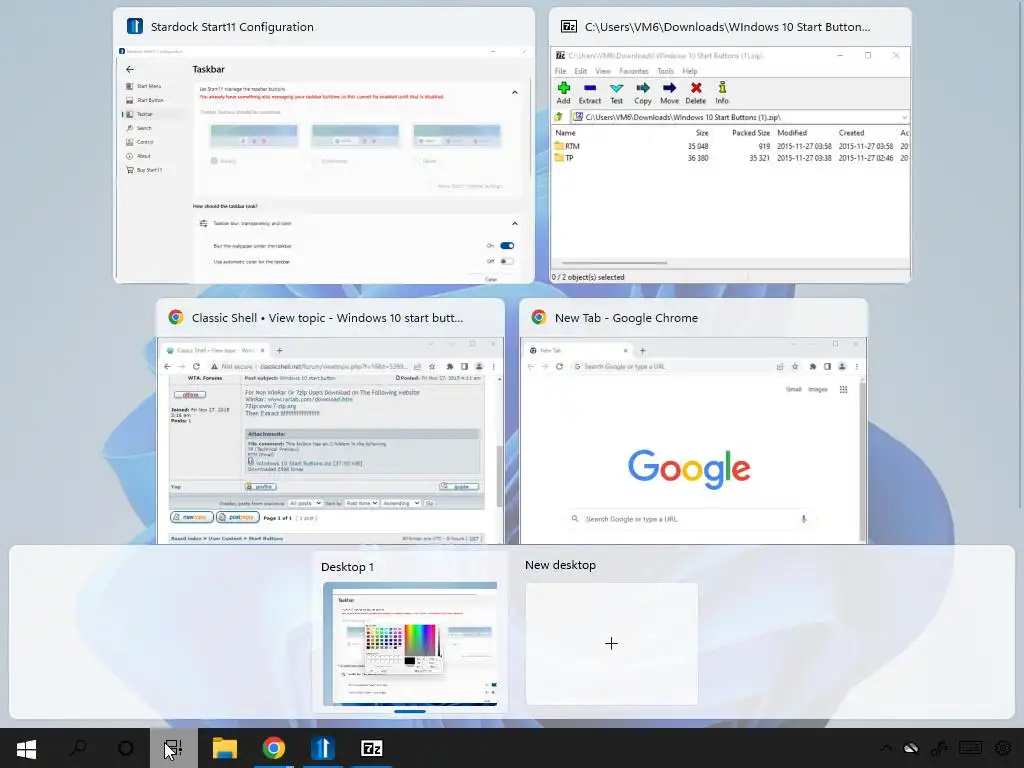Turn off blur wallpaper under taskbar toggle
Image resolution: width=1024 pixels, height=768 pixels.
coord(507,246)
